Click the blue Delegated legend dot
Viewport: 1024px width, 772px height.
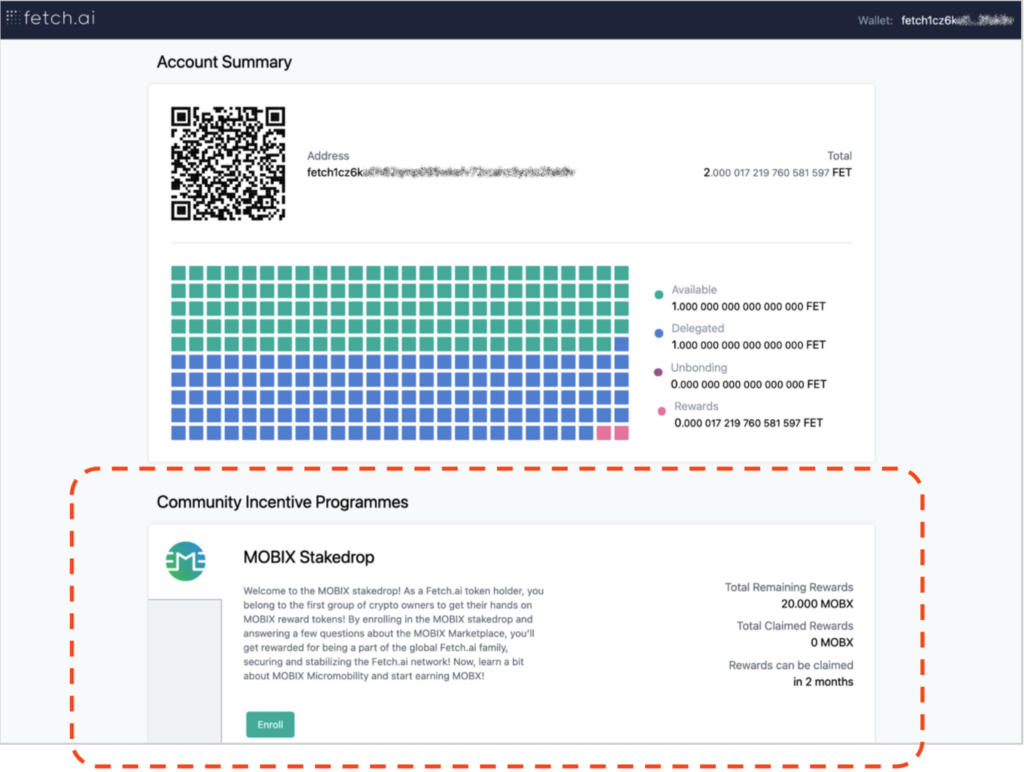(x=659, y=333)
